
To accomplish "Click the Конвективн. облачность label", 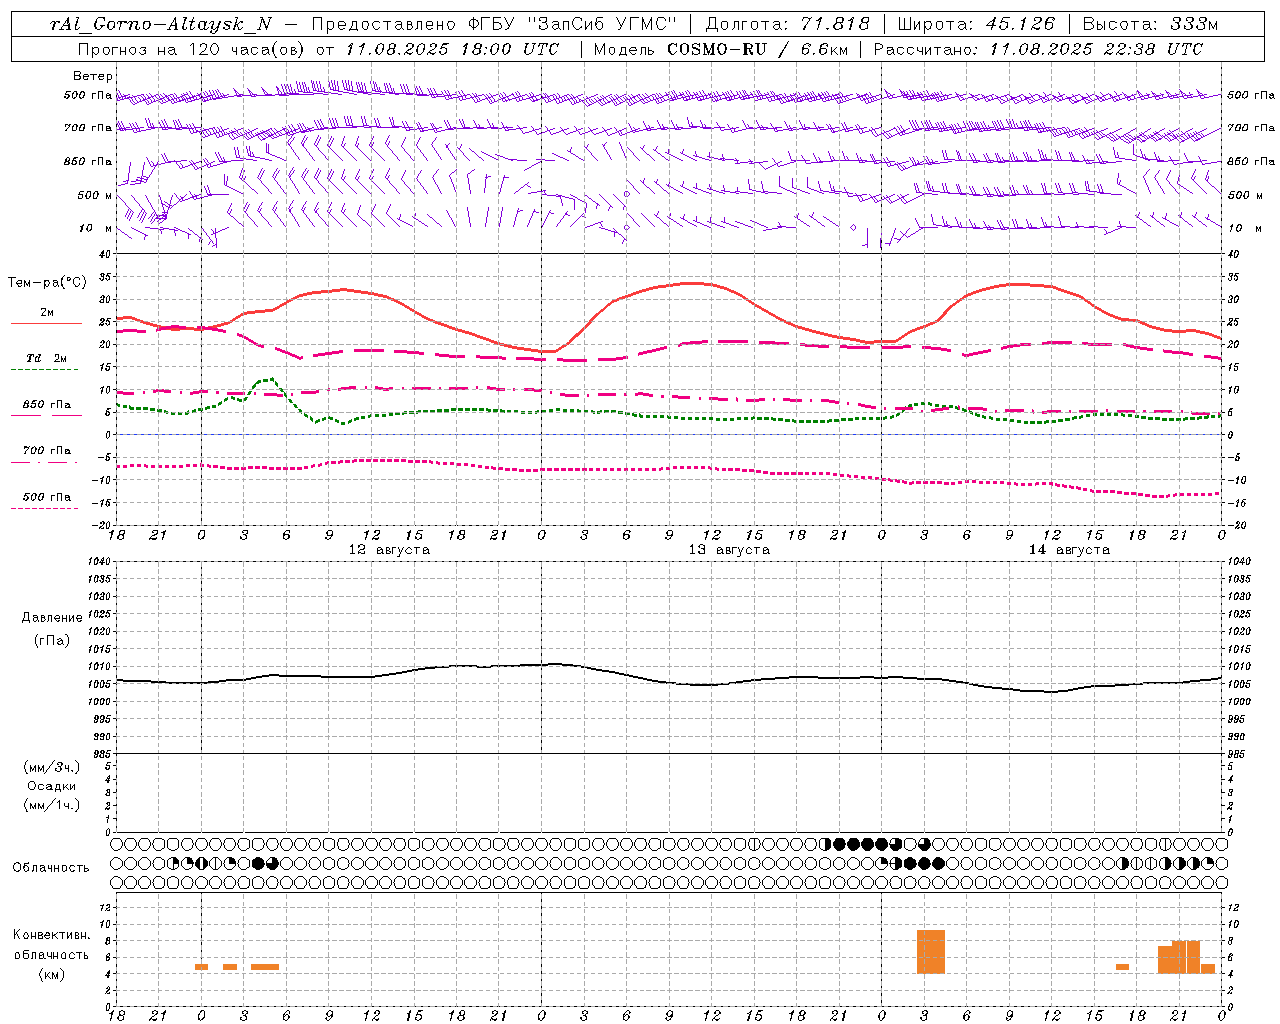I will click(51, 945).
